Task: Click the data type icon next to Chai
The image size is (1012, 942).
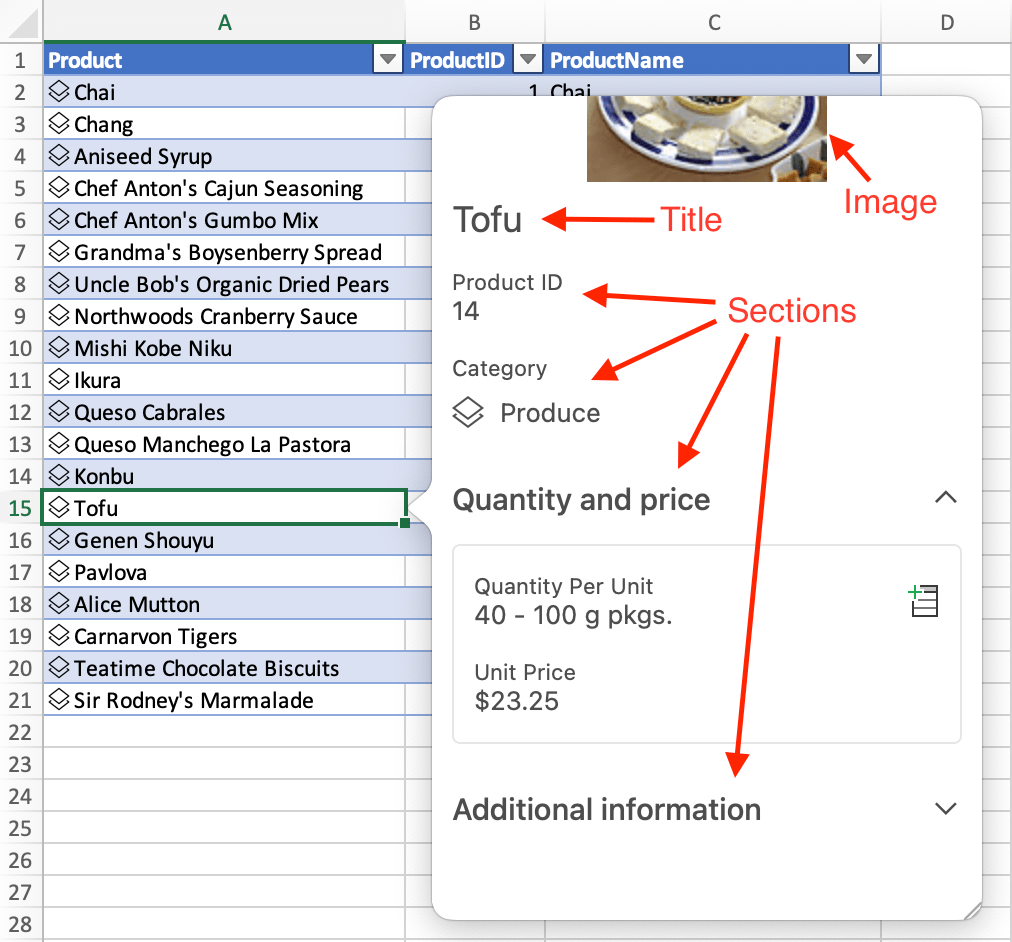Action: [x=58, y=91]
